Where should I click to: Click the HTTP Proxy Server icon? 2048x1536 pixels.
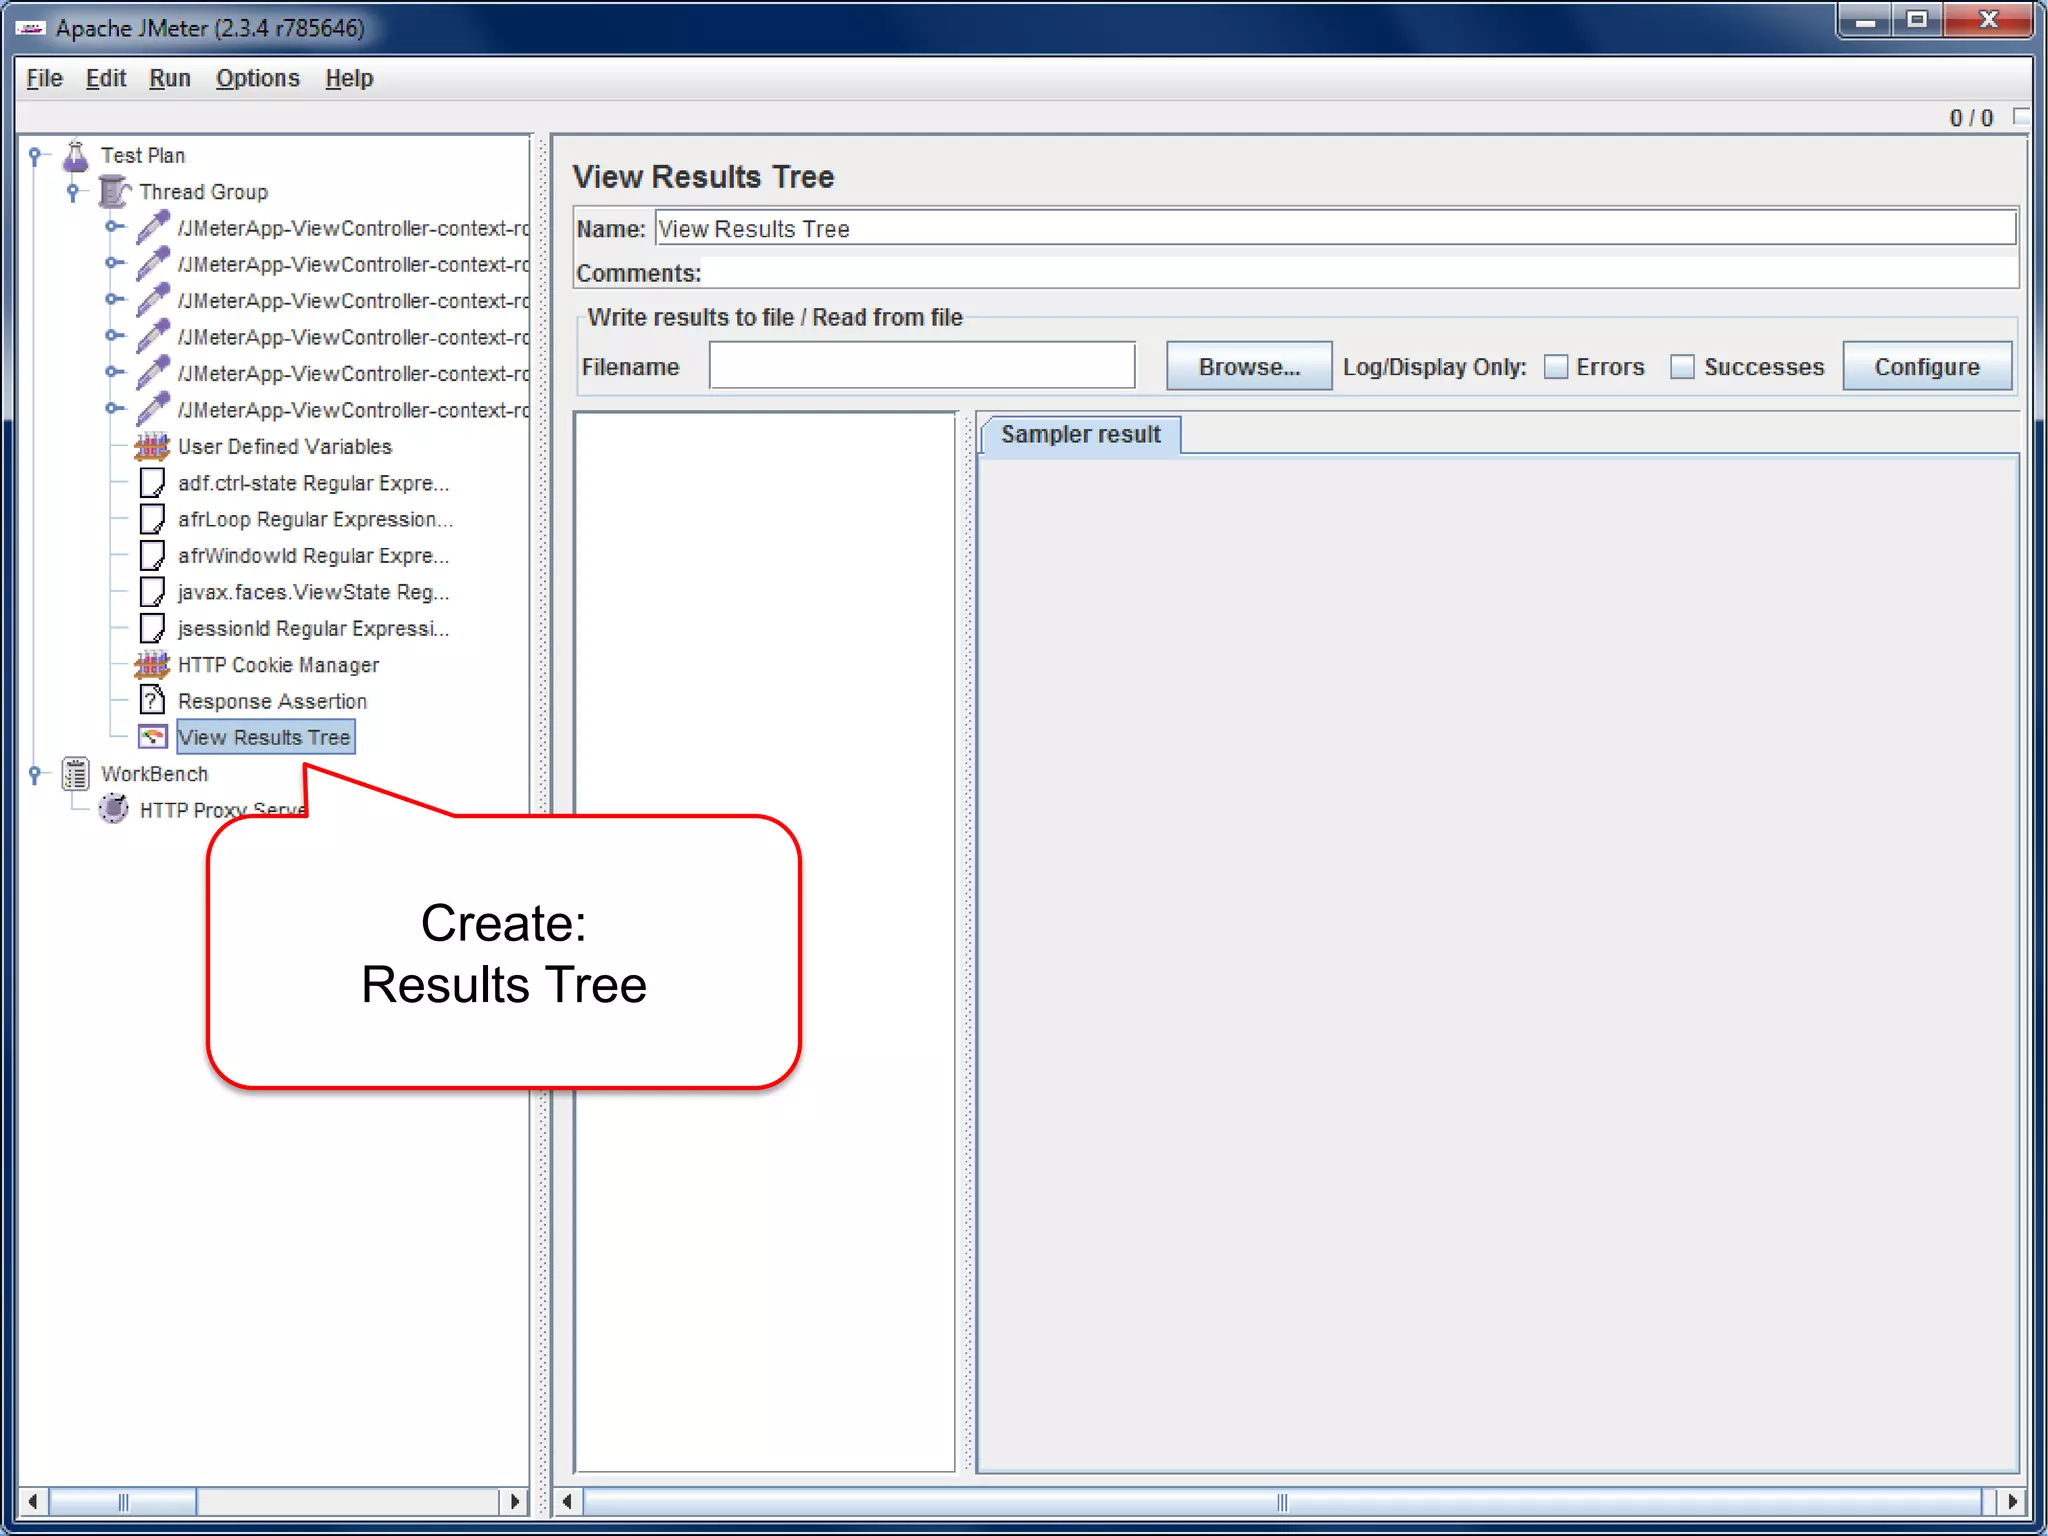(114, 809)
